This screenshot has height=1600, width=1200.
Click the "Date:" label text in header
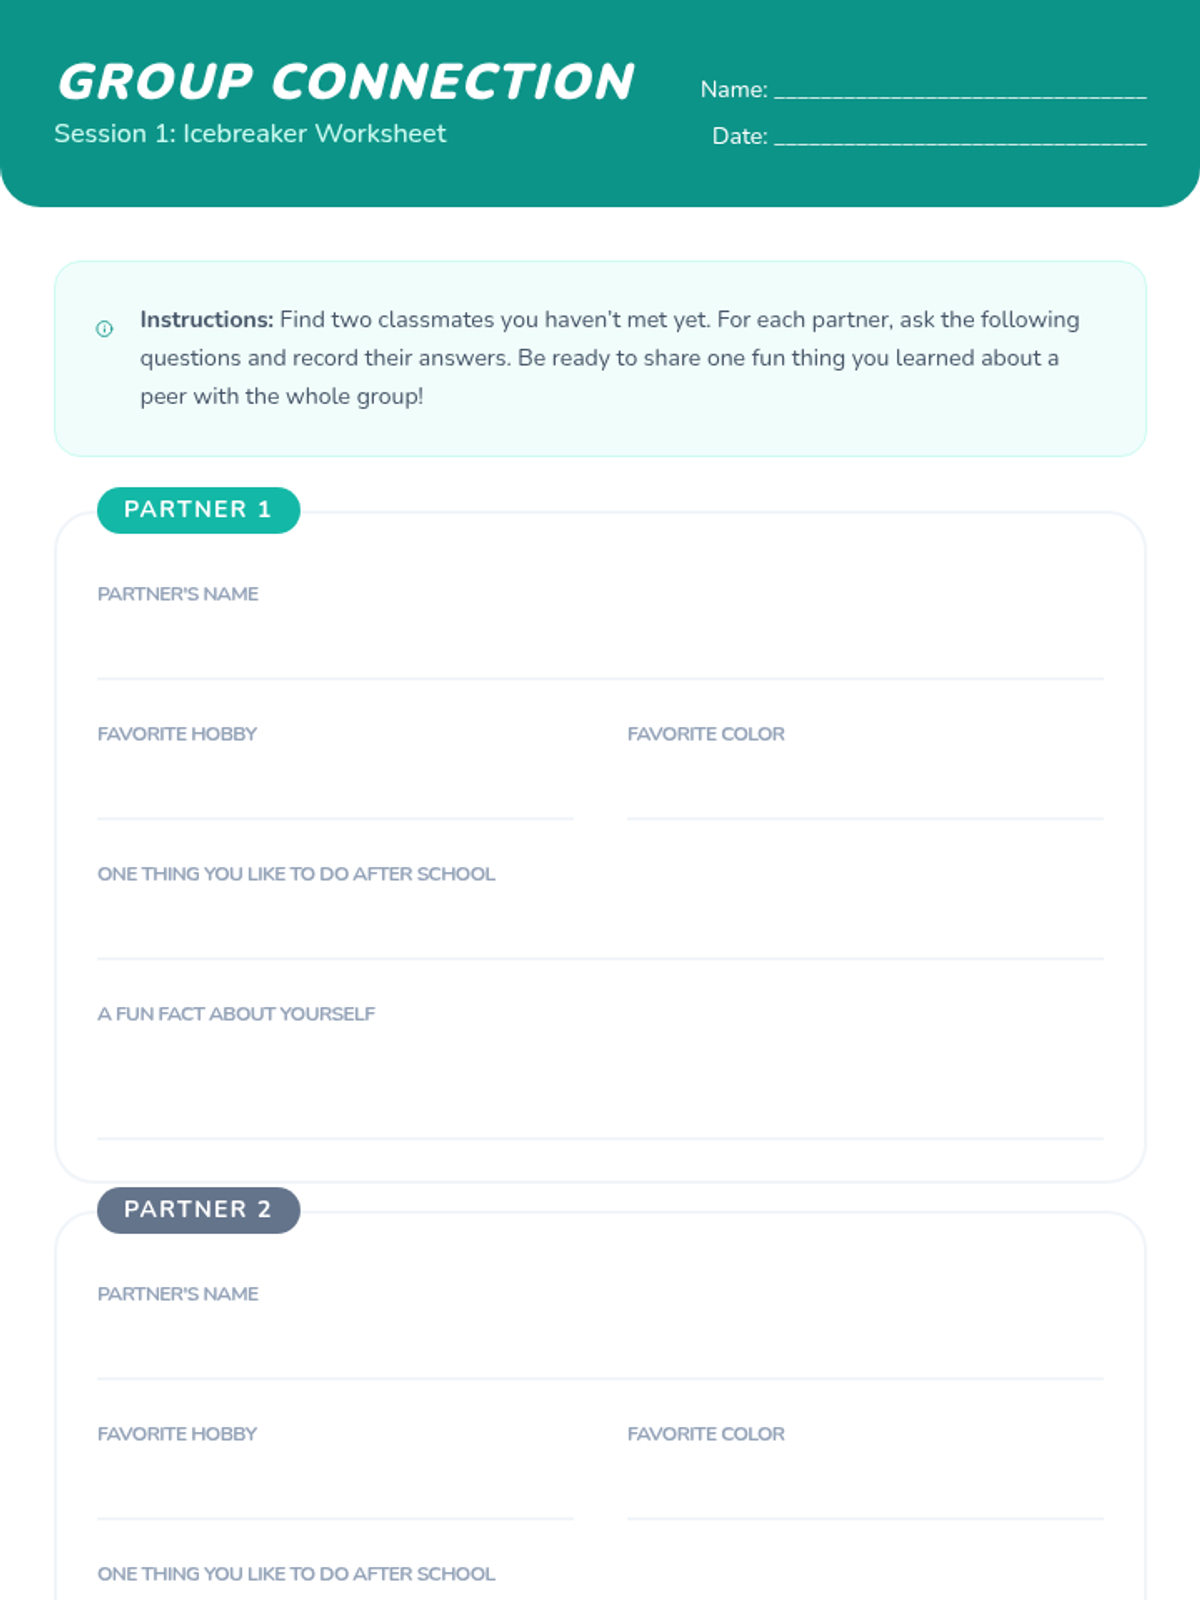click(739, 137)
